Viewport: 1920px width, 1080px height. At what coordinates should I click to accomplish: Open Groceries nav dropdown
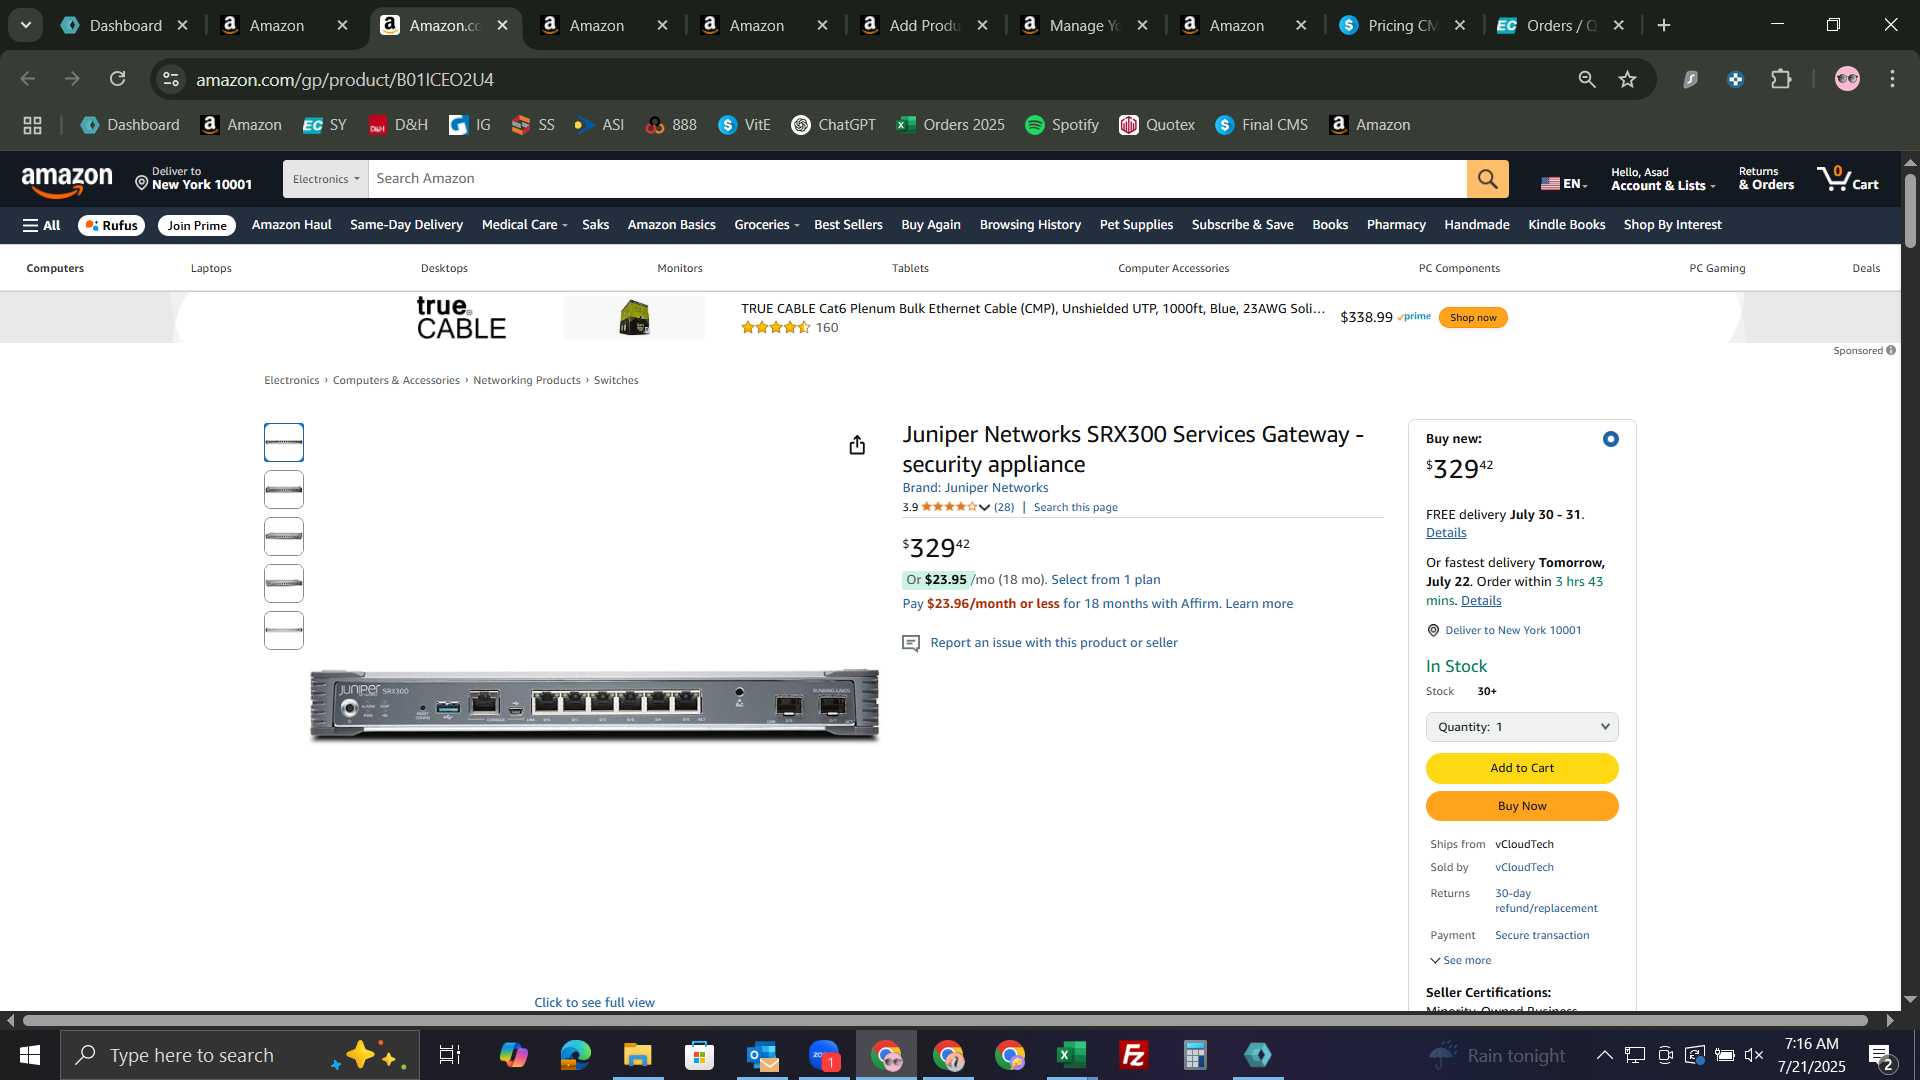(766, 225)
